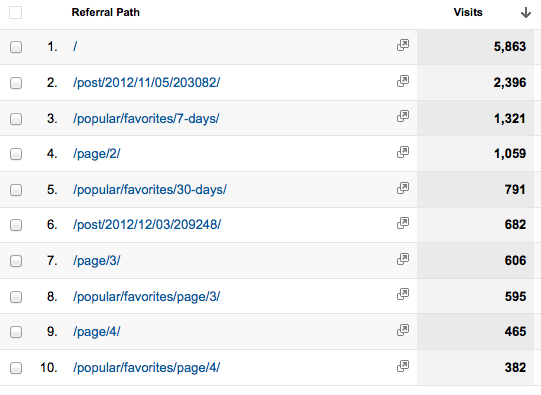Open the /page/2/ referral path link

pos(97,154)
